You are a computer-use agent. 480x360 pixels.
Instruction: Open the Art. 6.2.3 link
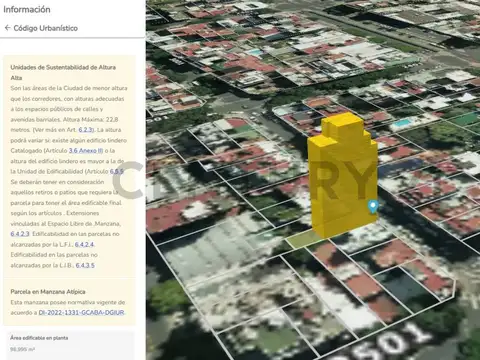click(x=86, y=130)
